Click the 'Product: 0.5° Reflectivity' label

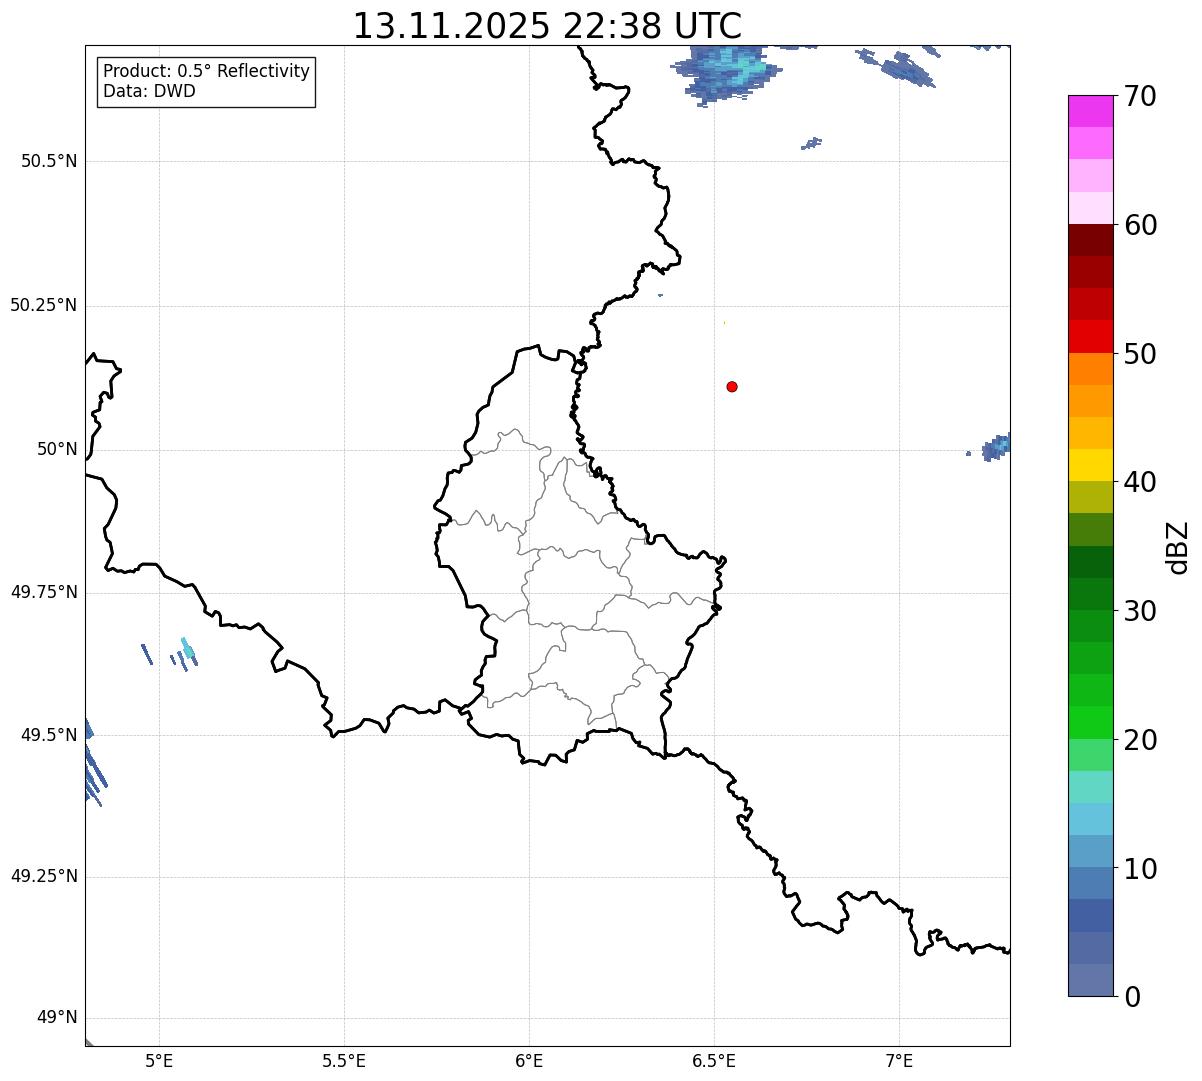(x=206, y=72)
